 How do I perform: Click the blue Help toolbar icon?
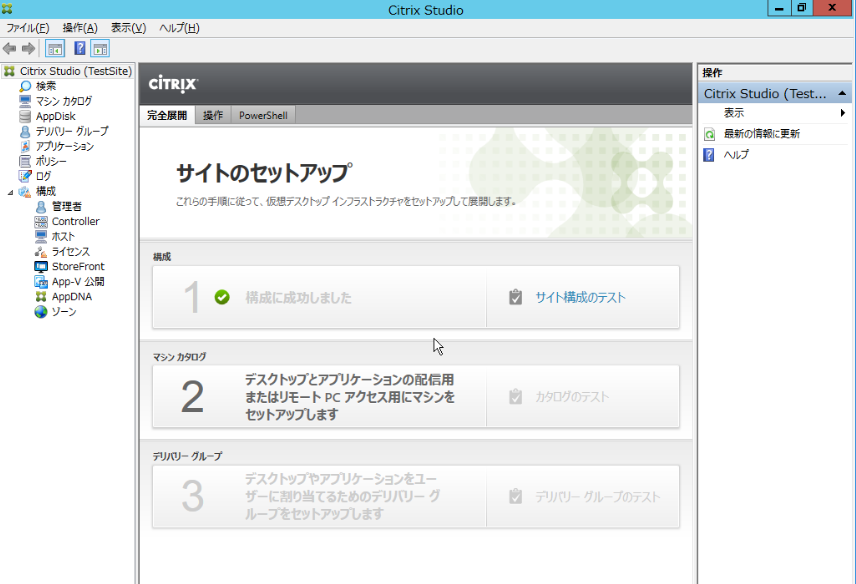[x=80, y=49]
